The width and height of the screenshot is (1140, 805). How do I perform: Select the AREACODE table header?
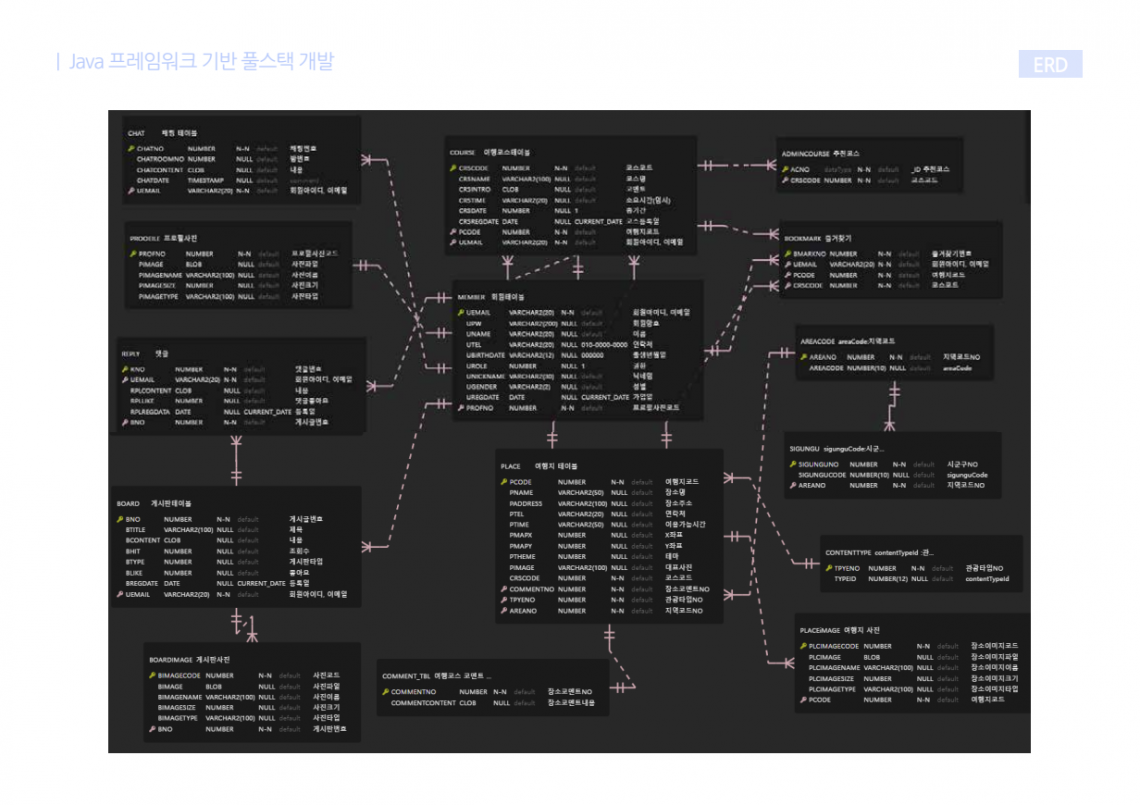(x=847, y=341)
